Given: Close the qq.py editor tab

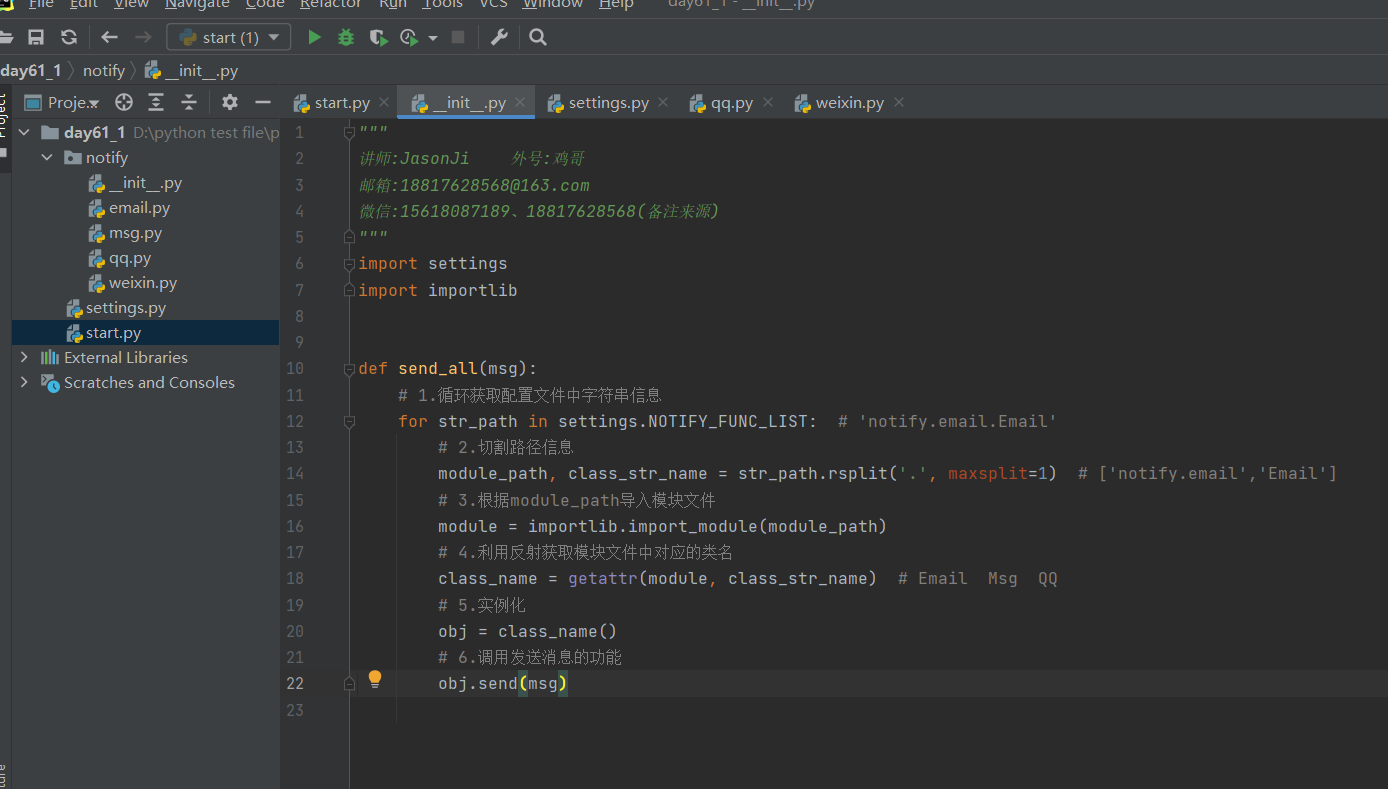Looking at the screenshot, I should click(x=768, y=102).
